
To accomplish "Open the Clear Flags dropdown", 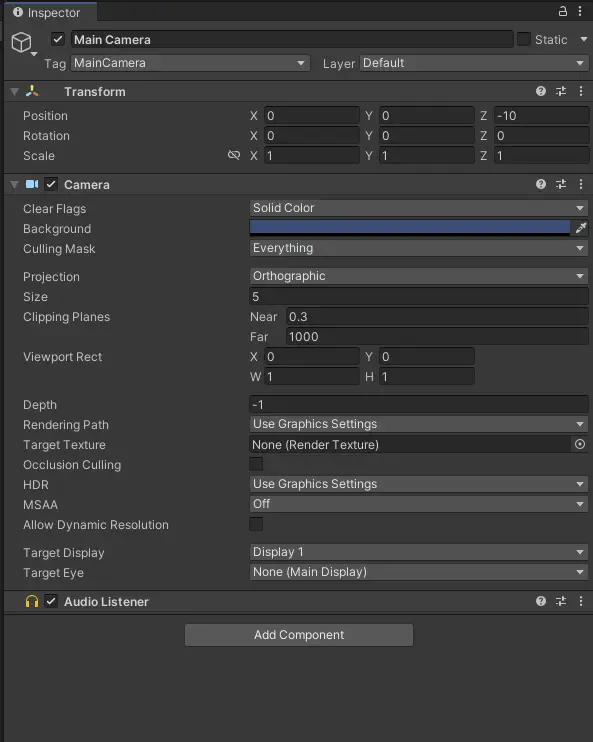I will pyautogui.click(x=418, y=208).
